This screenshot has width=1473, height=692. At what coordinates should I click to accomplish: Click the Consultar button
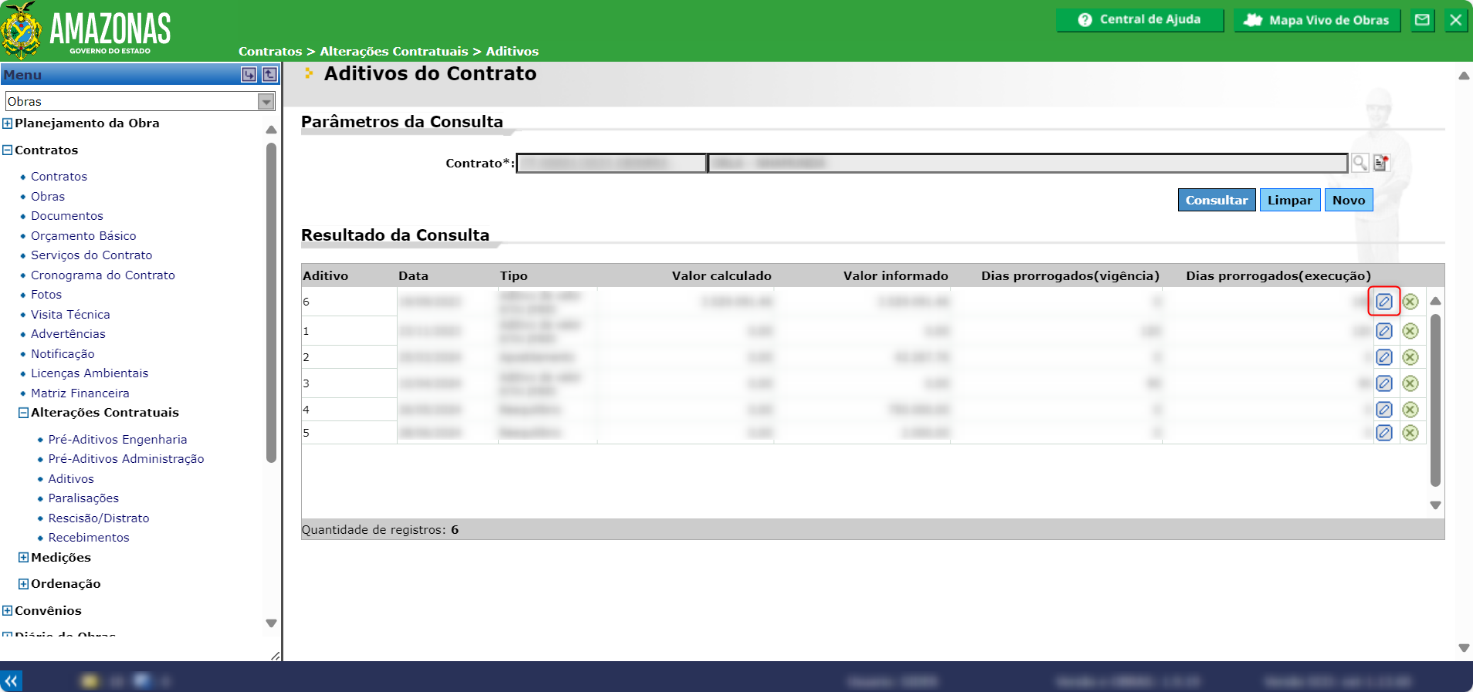click(1217, 200)
